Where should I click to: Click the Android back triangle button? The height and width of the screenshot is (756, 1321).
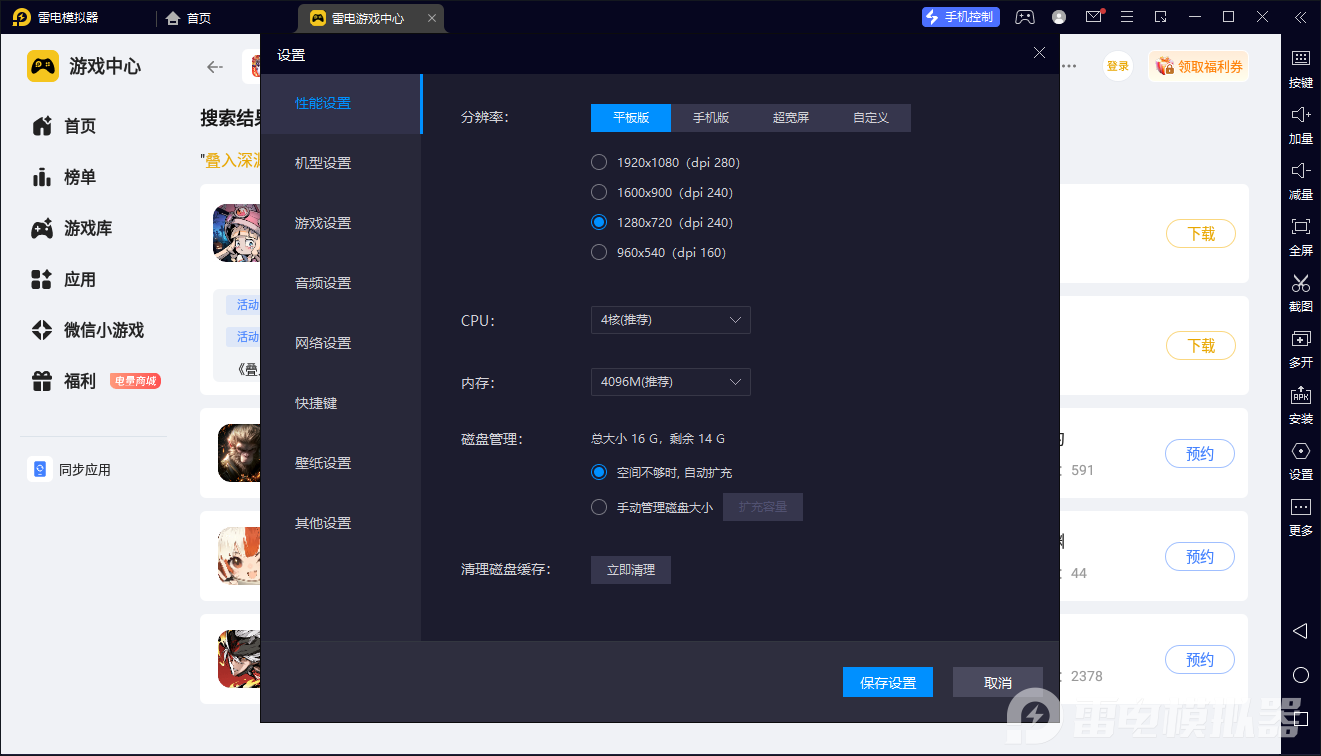[1300, 631]
